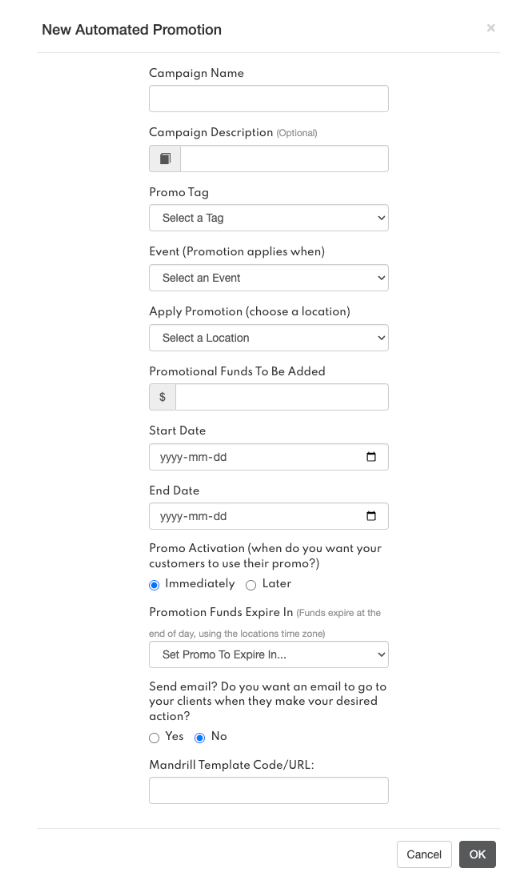The height and width of the screenshot is (878, 516).
Task: Select the Immediately radio button
Action: tap(154, 585)
